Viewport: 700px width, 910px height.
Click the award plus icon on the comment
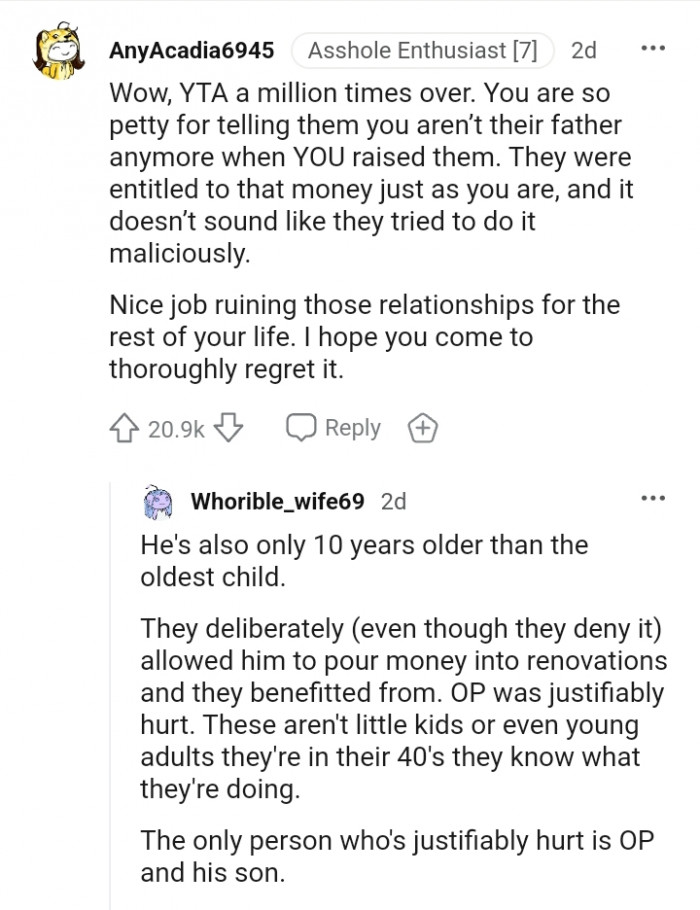click(422, 427)
